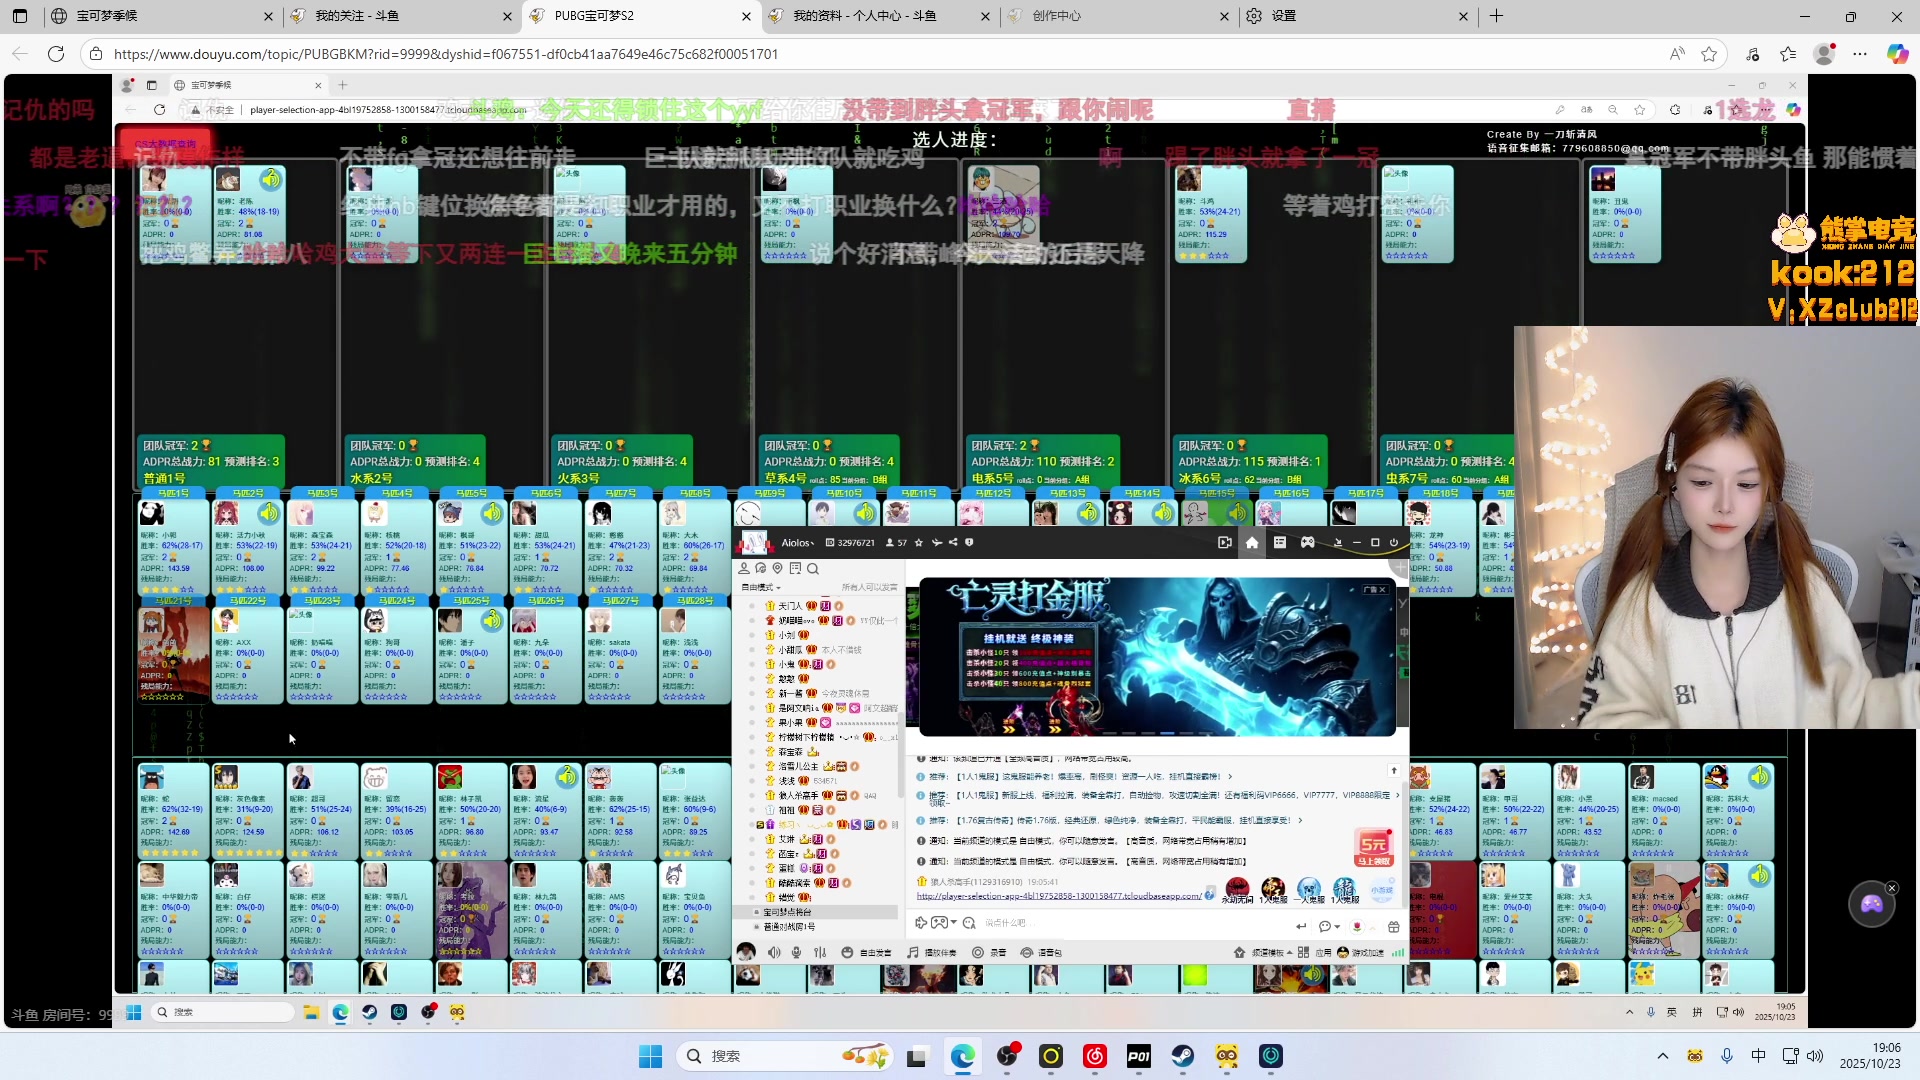
Task: Switch to the 创作中心 tab
Action: tap(1057, 16)
